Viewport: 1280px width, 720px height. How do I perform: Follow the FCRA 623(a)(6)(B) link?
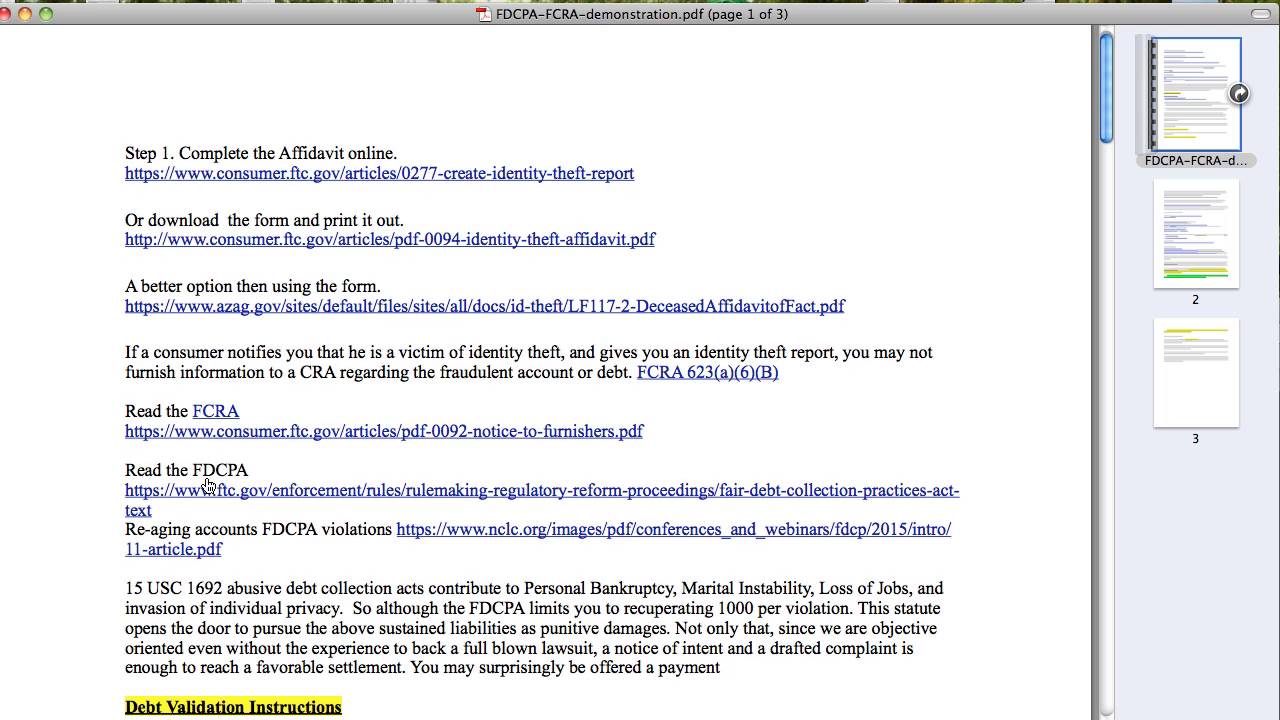[707, 372]
